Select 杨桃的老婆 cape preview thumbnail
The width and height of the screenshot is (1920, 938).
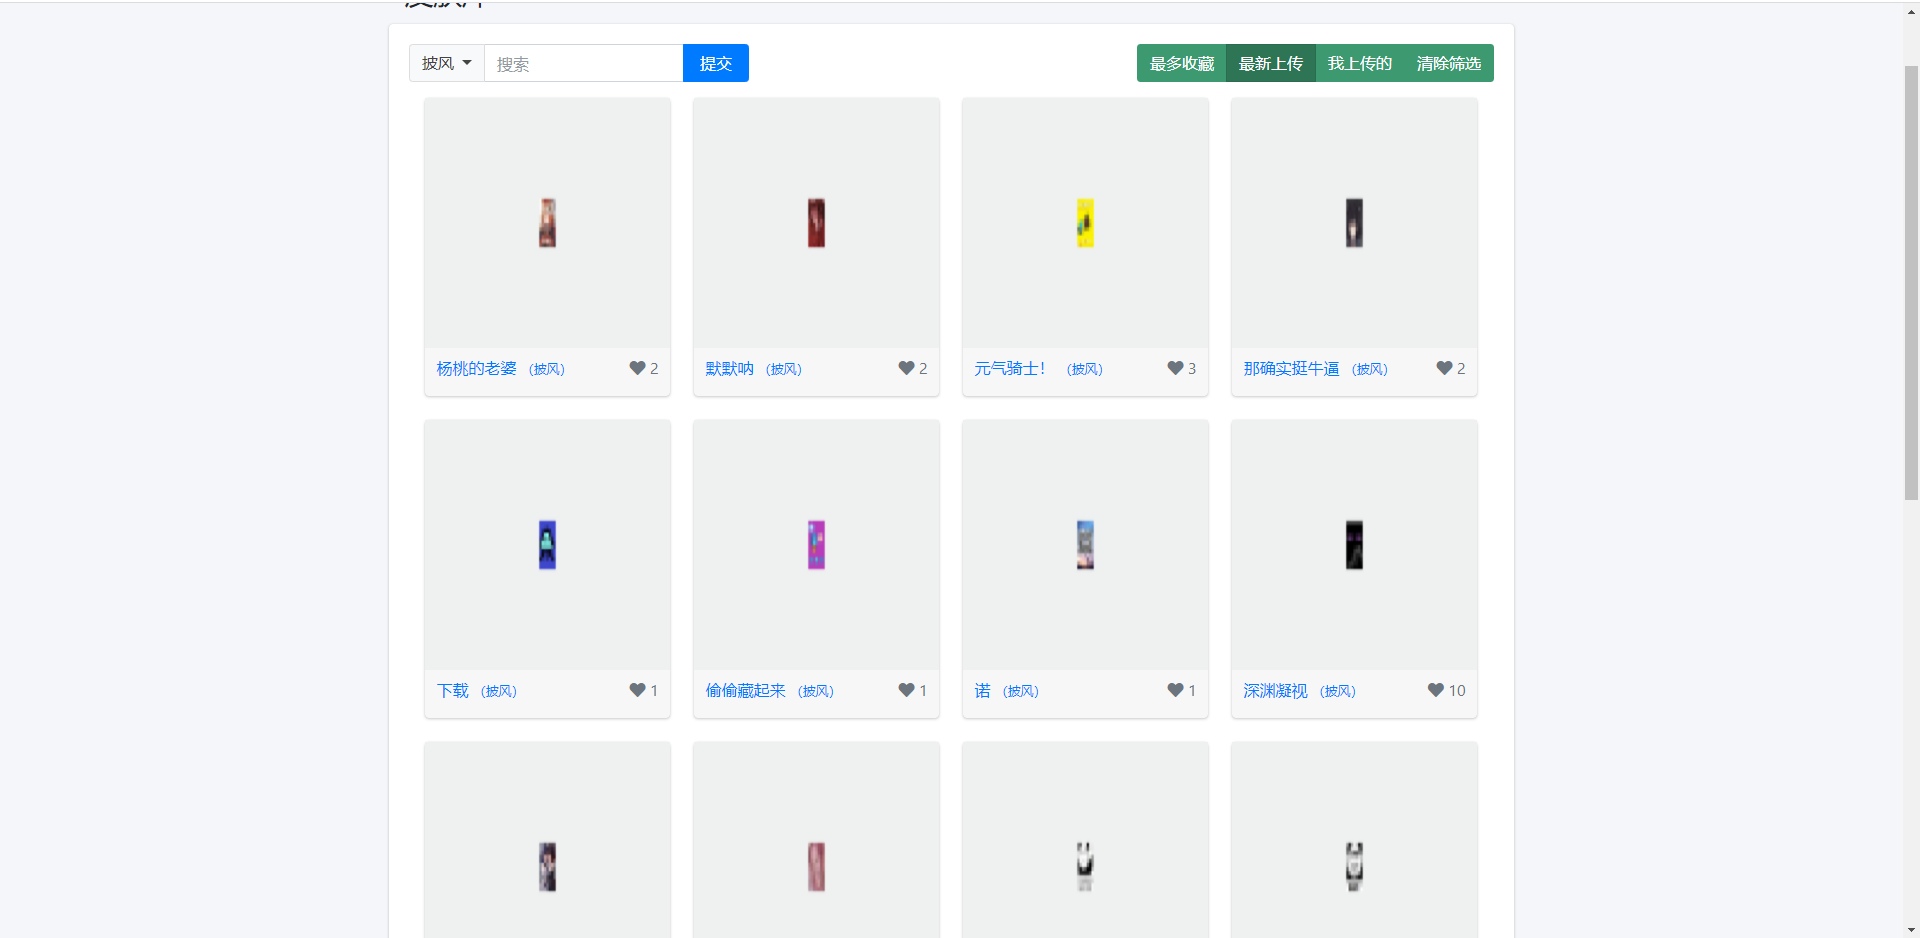tap(547, 223)
